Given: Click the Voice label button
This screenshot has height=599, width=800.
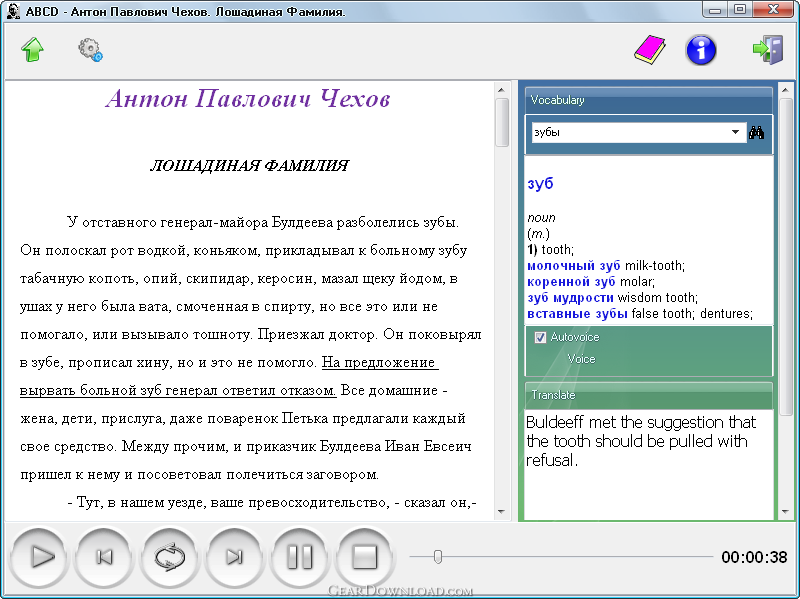Looking at the screenshot, I should pyautogui.click(x=581, y=359).
